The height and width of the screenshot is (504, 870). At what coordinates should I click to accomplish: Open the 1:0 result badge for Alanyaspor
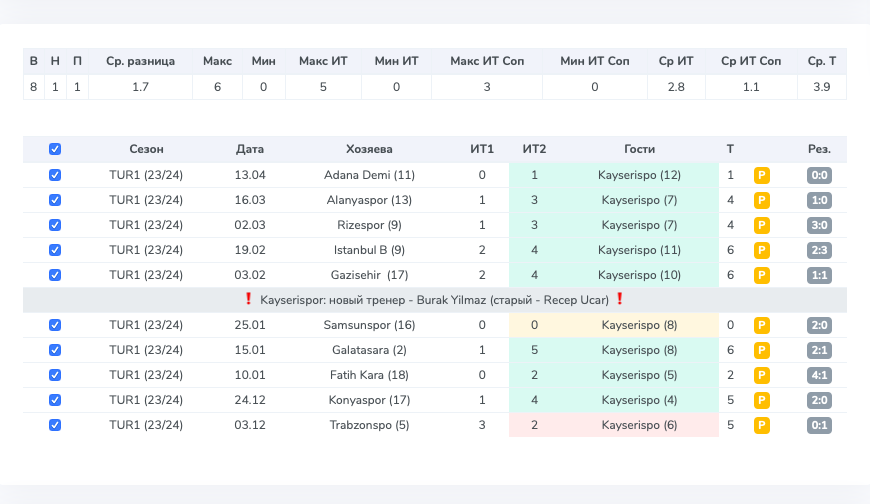(x=820, y=200)
